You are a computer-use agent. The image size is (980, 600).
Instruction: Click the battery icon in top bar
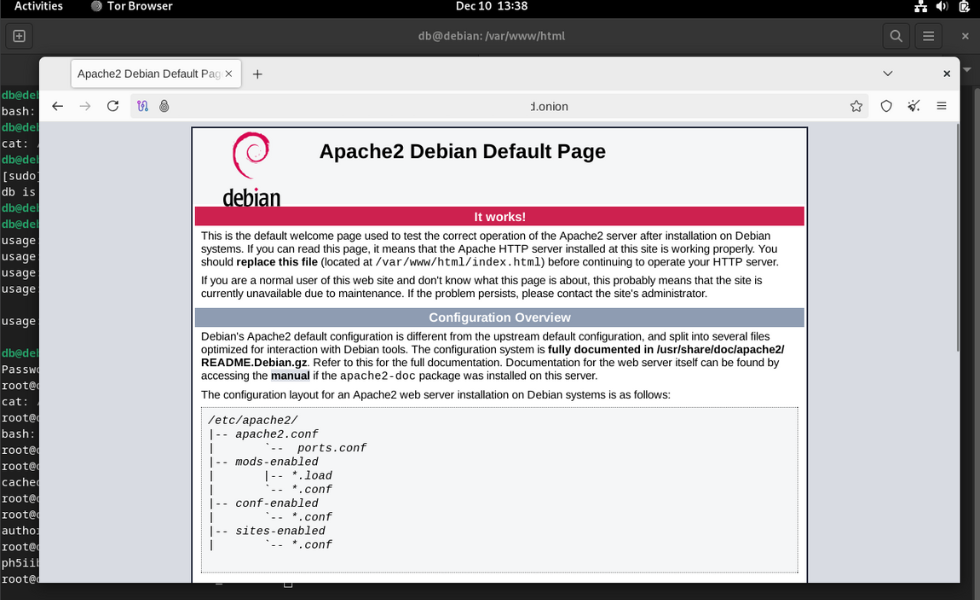tap(964, 6)
